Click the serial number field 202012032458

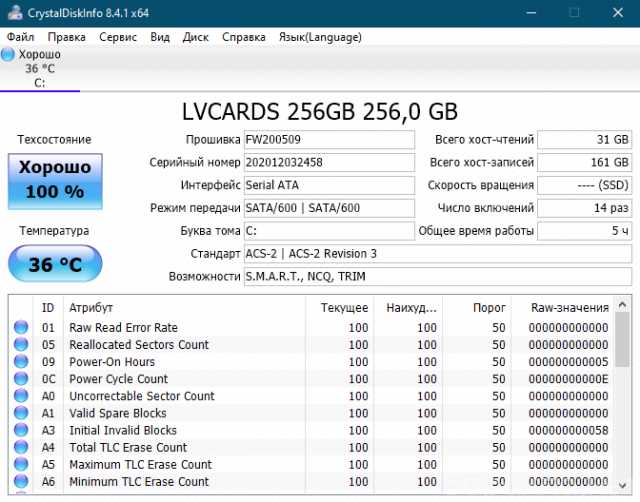coord(329,162)
